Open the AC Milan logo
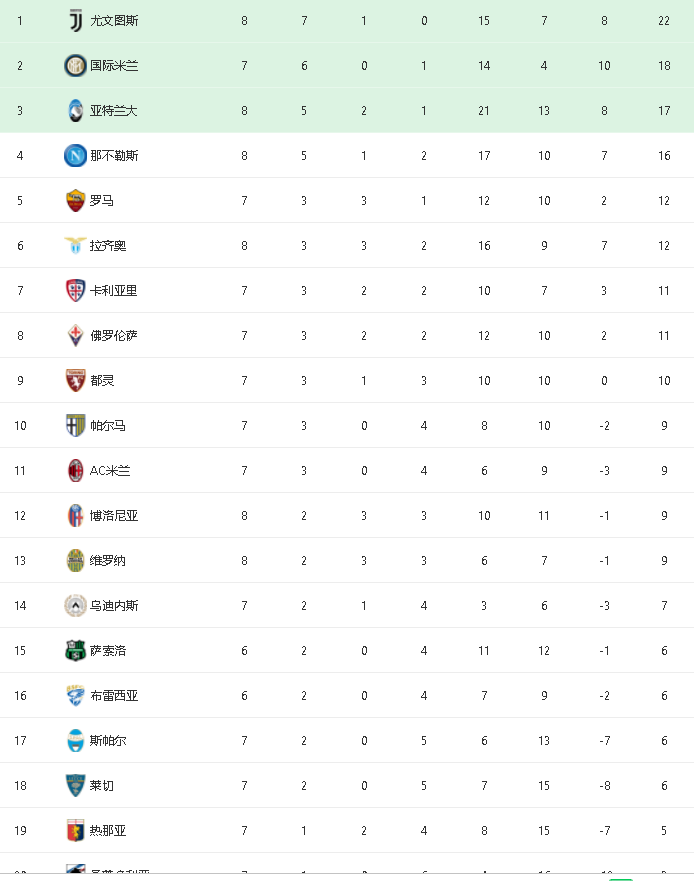The height and width of the screenshot is (881, 694). click(x=75, y=470)
